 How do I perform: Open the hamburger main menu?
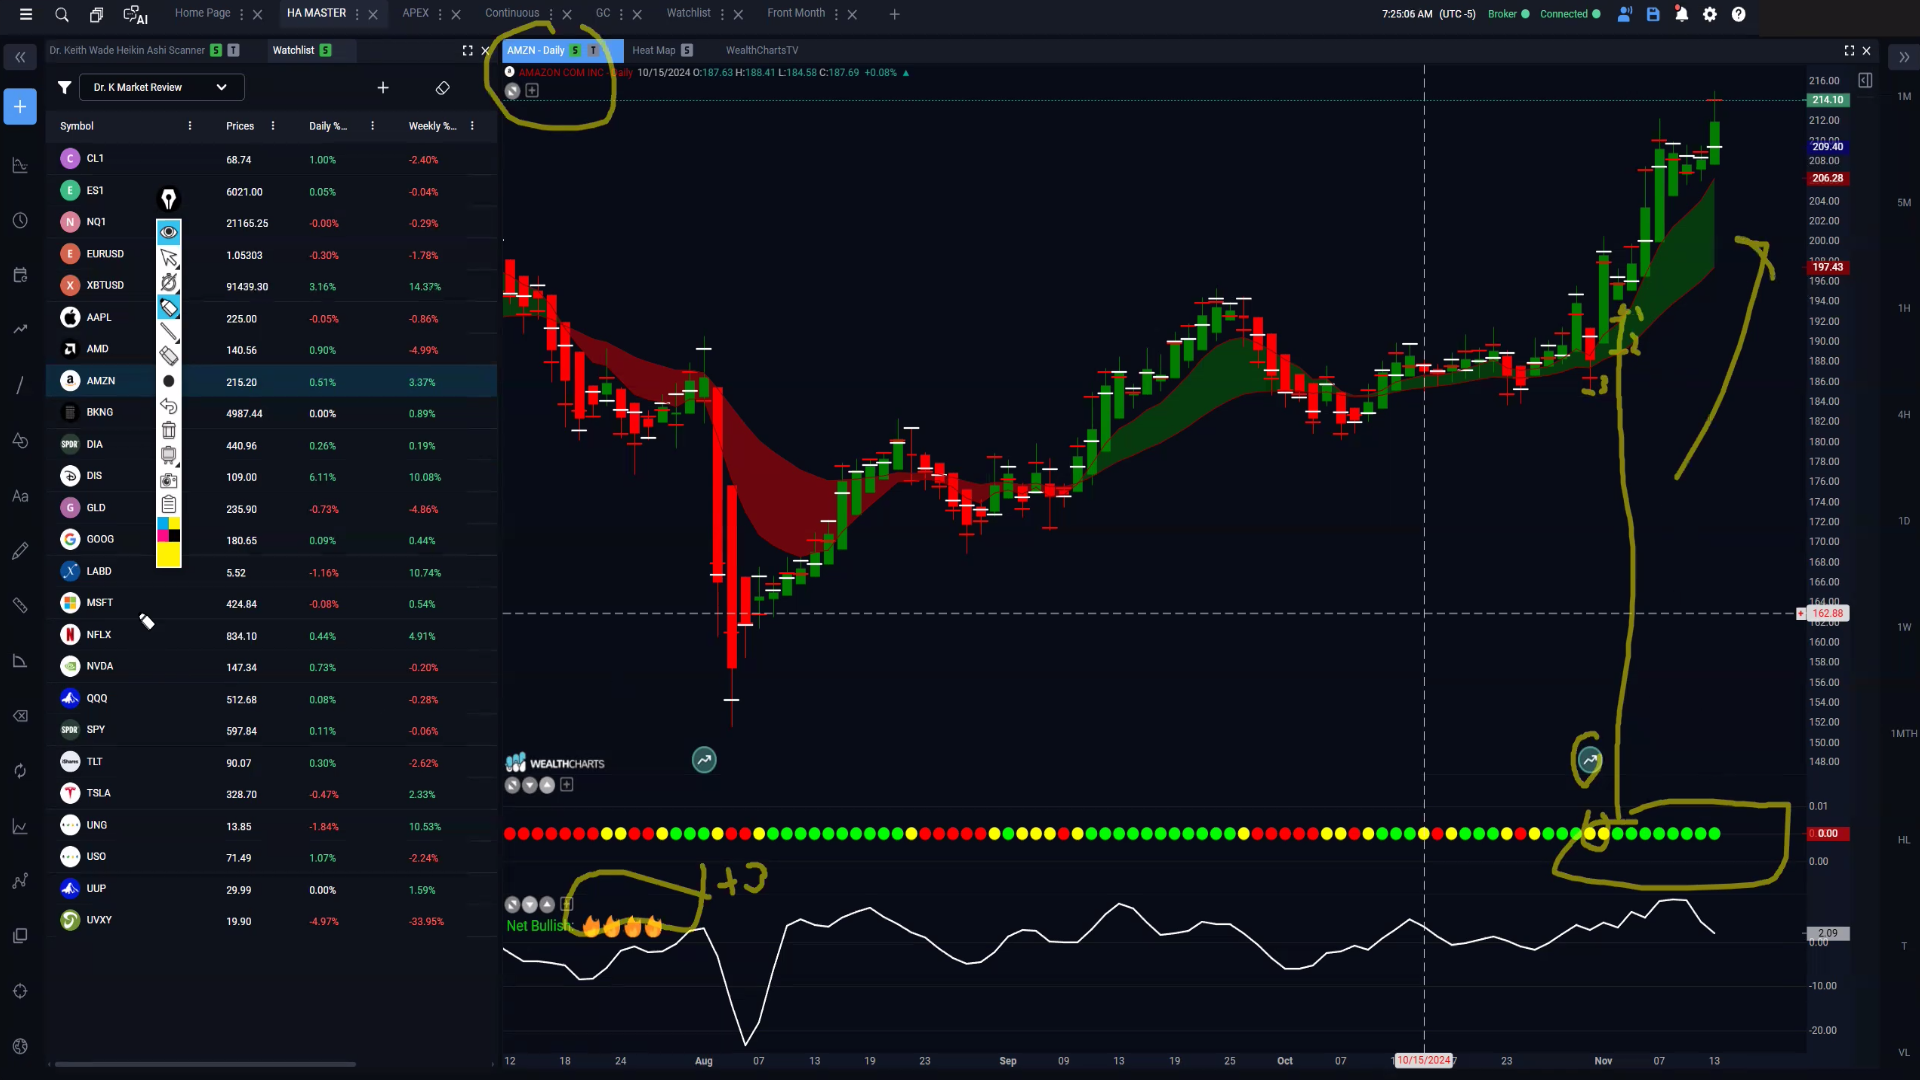coord(26,14)
